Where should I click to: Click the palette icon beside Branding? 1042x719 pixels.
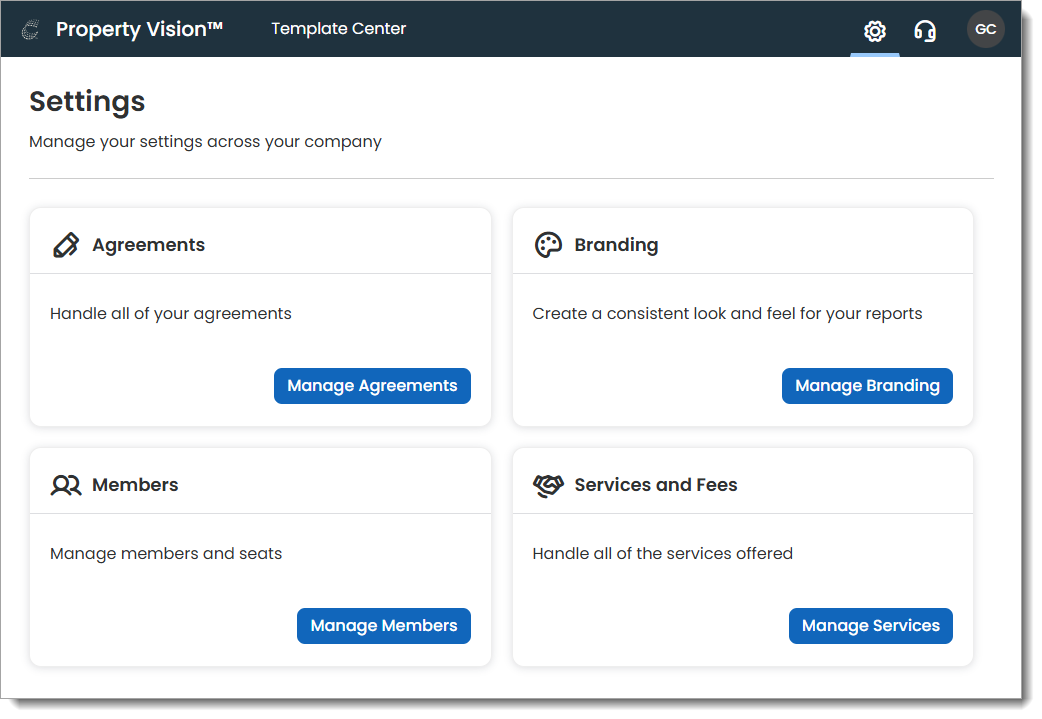click(548, 245)
